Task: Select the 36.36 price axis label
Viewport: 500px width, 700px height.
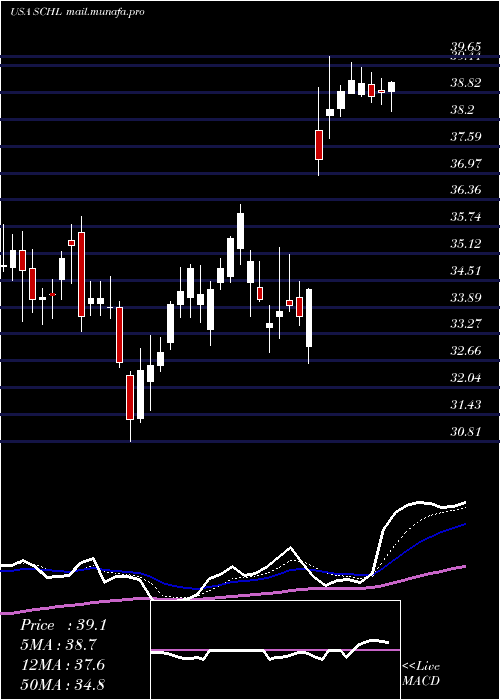Action: 466,190
